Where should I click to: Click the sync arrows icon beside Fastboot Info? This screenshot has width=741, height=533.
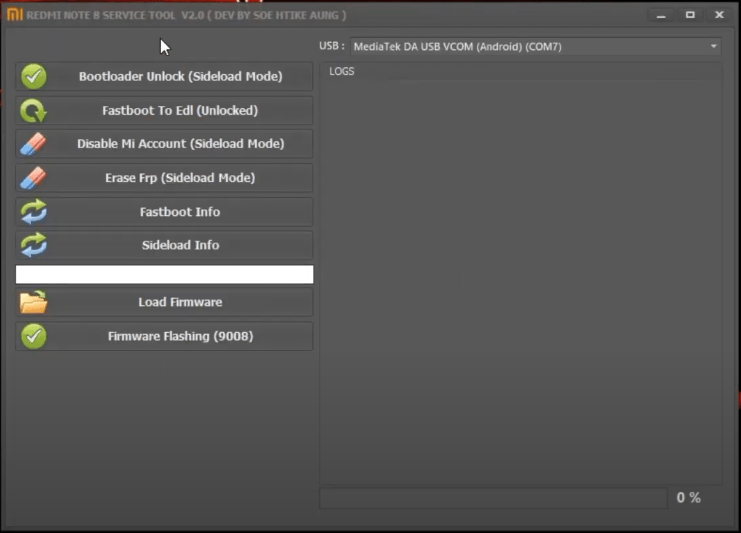point(34,212)
